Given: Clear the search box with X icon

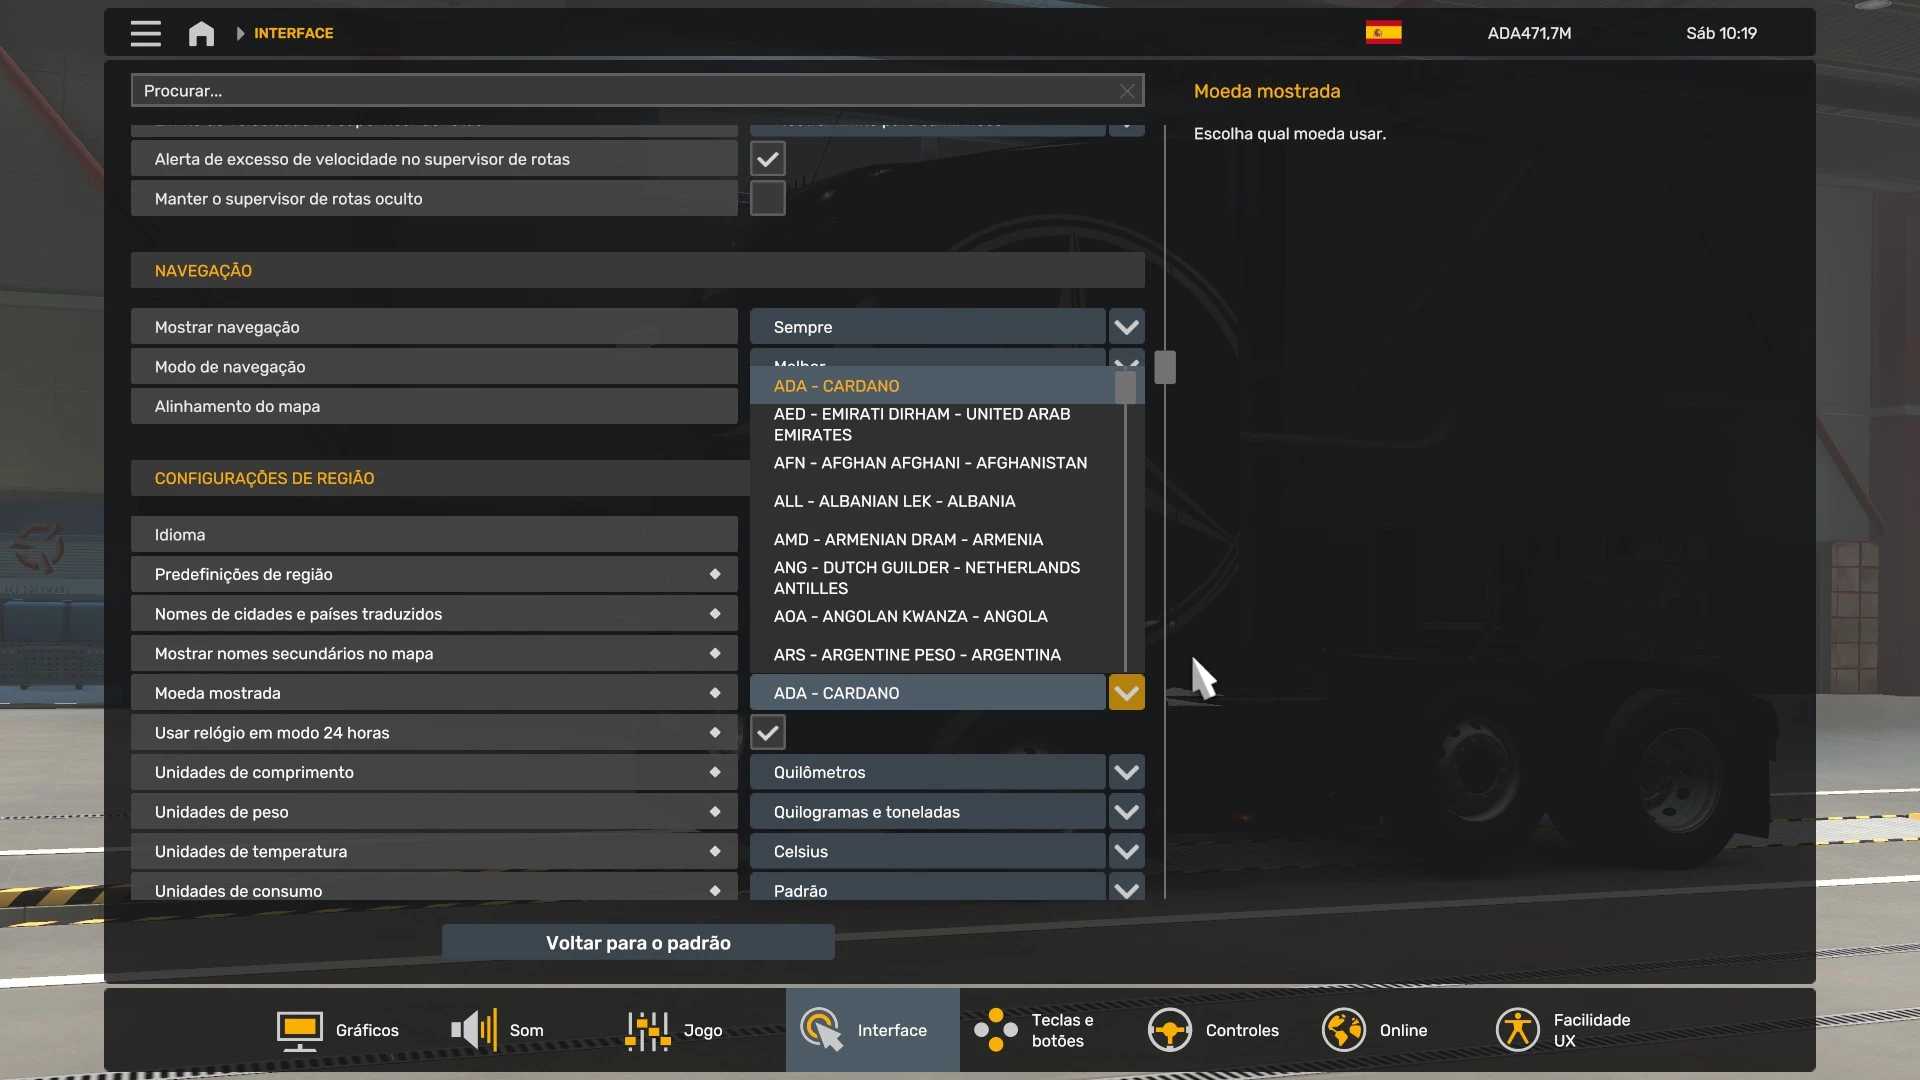Looking at the screenshot, I should 1127,91.
